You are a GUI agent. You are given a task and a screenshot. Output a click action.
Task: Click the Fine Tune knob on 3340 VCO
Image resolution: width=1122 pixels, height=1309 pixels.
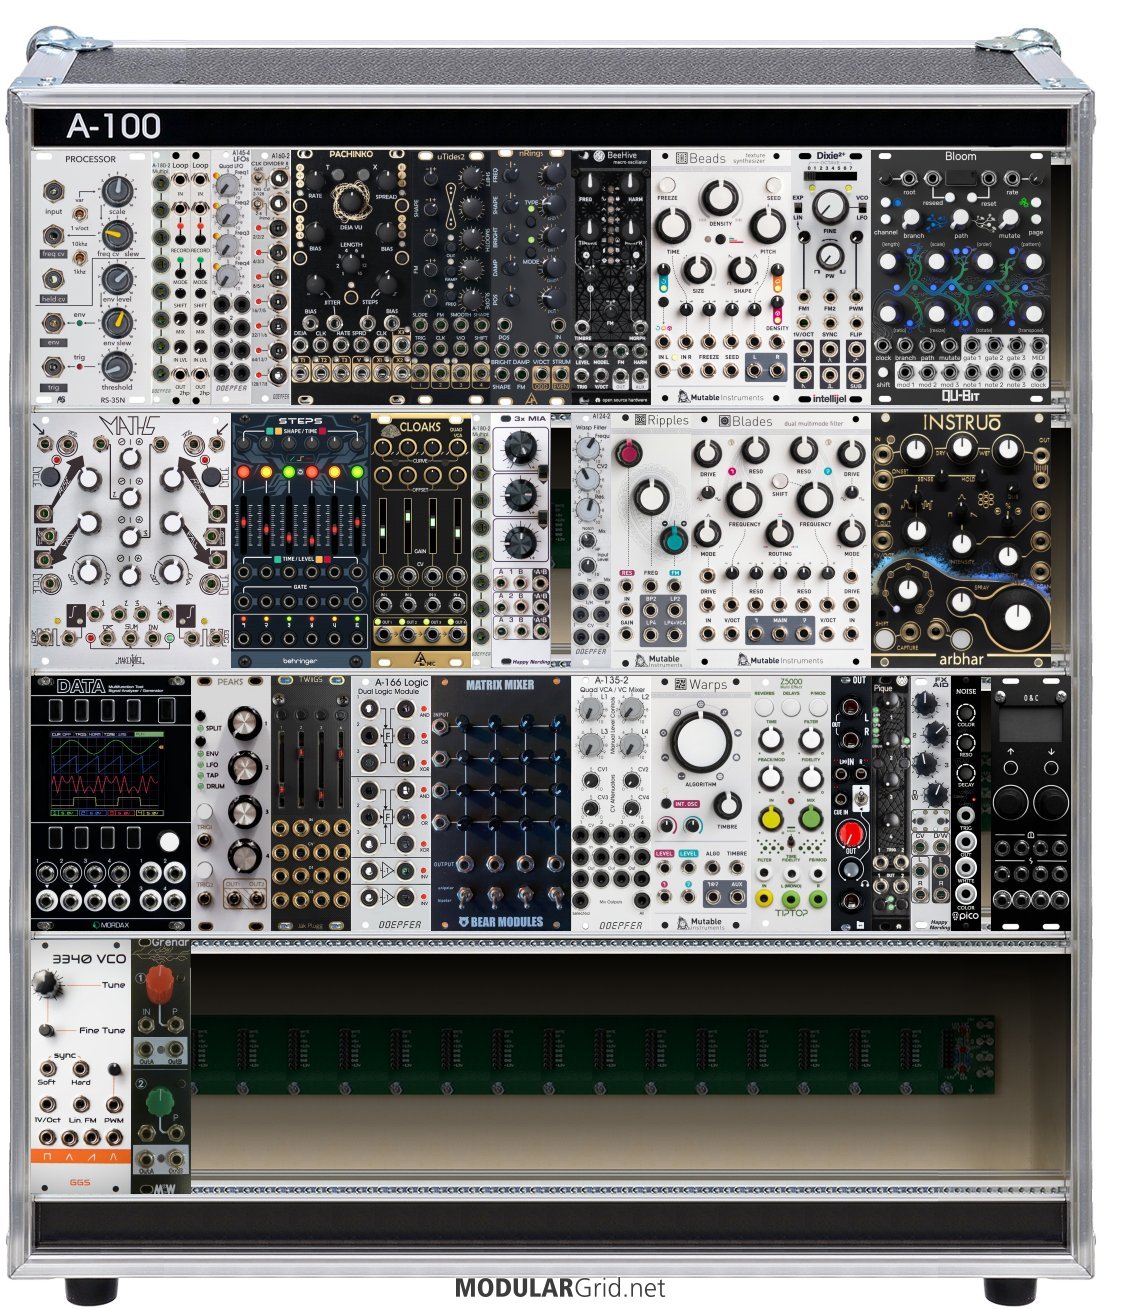point(46,1029)
